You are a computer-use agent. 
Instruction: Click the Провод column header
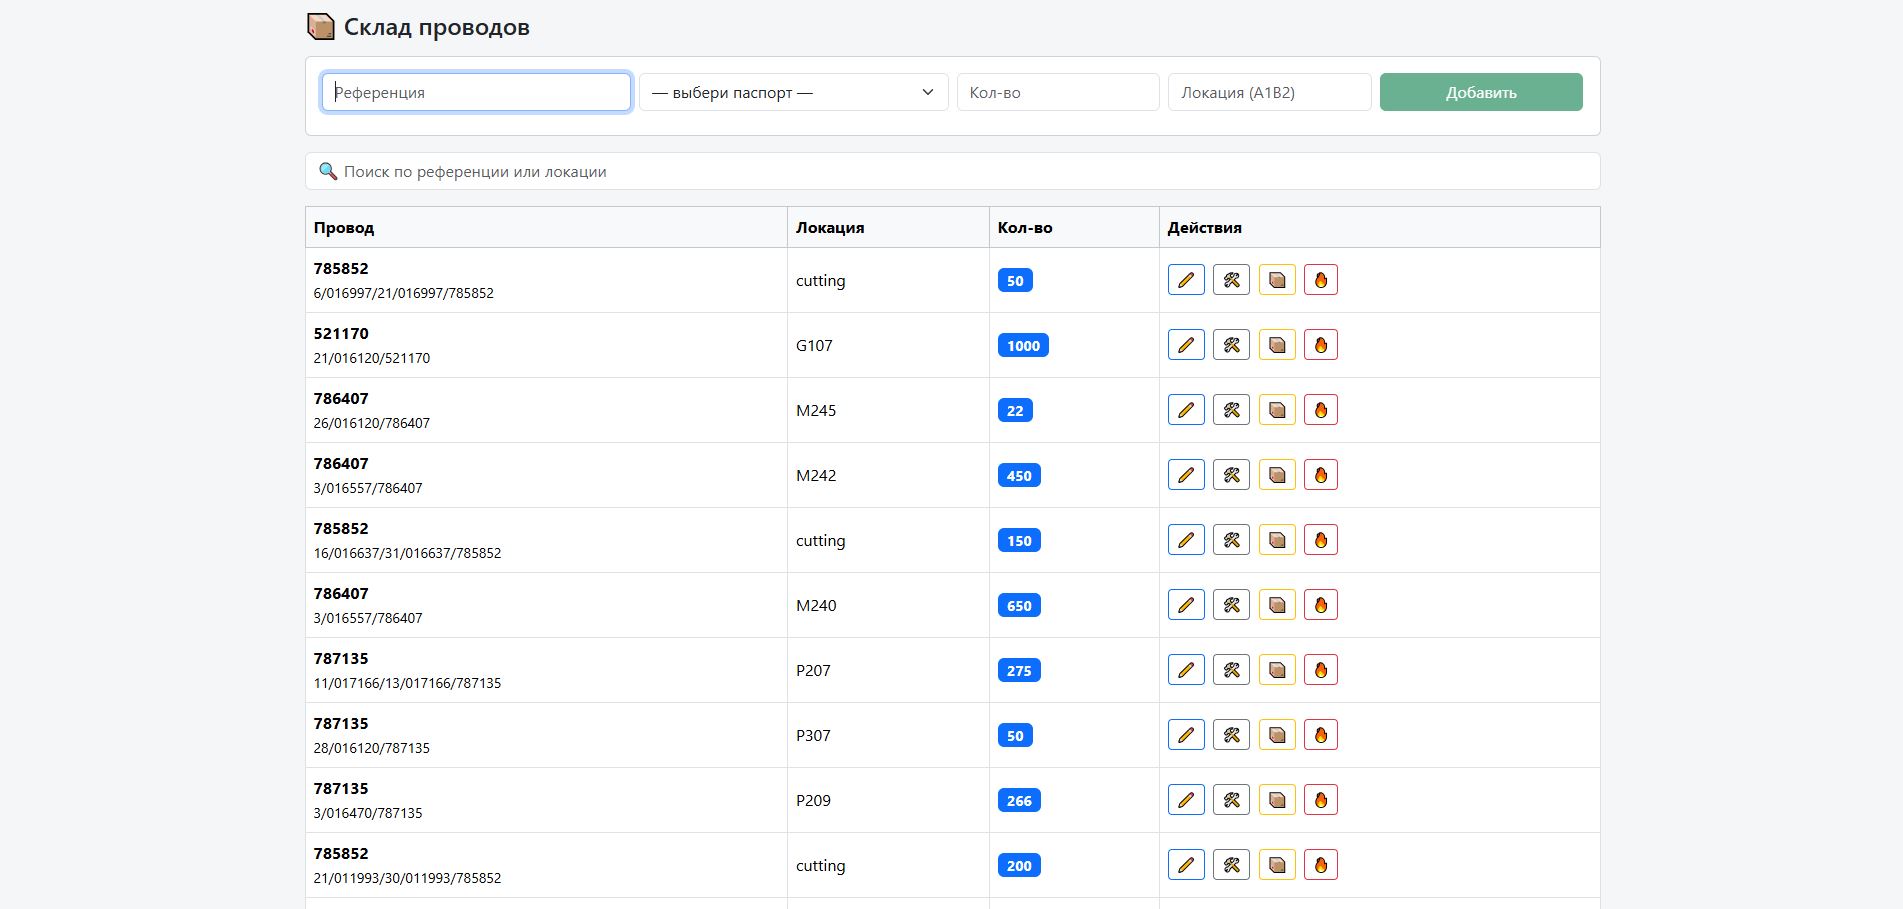tap(344, 227)
